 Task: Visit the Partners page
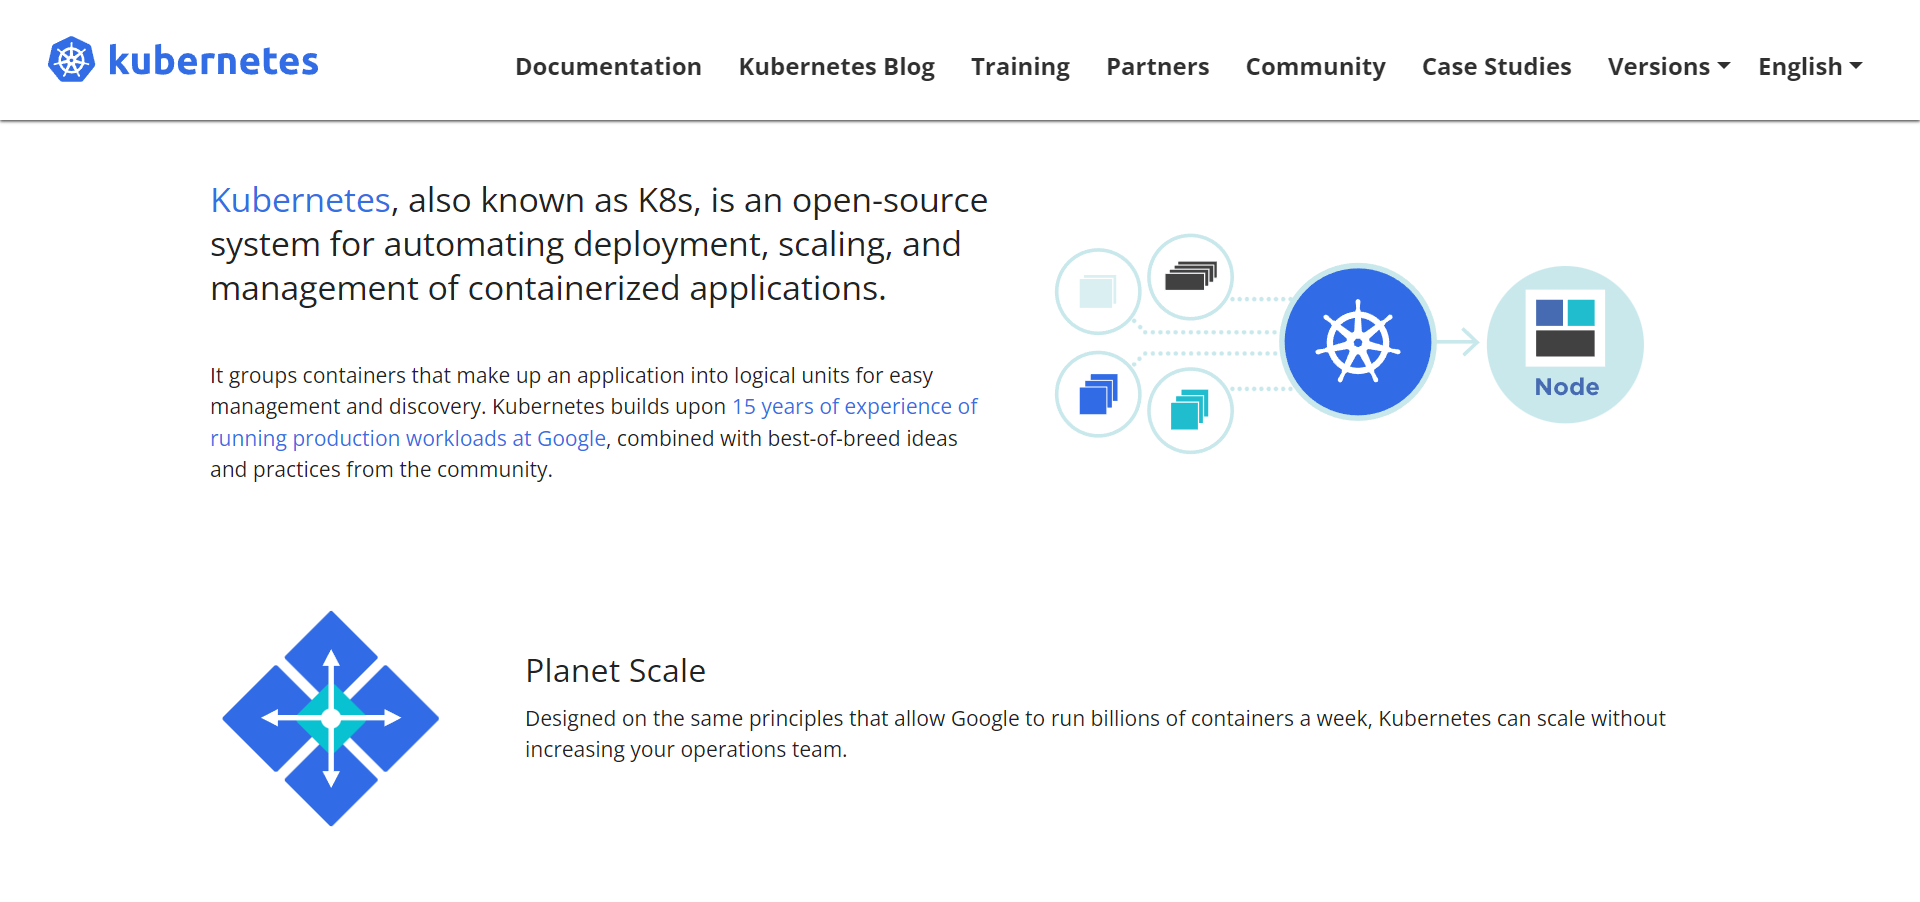(1157, 67)
